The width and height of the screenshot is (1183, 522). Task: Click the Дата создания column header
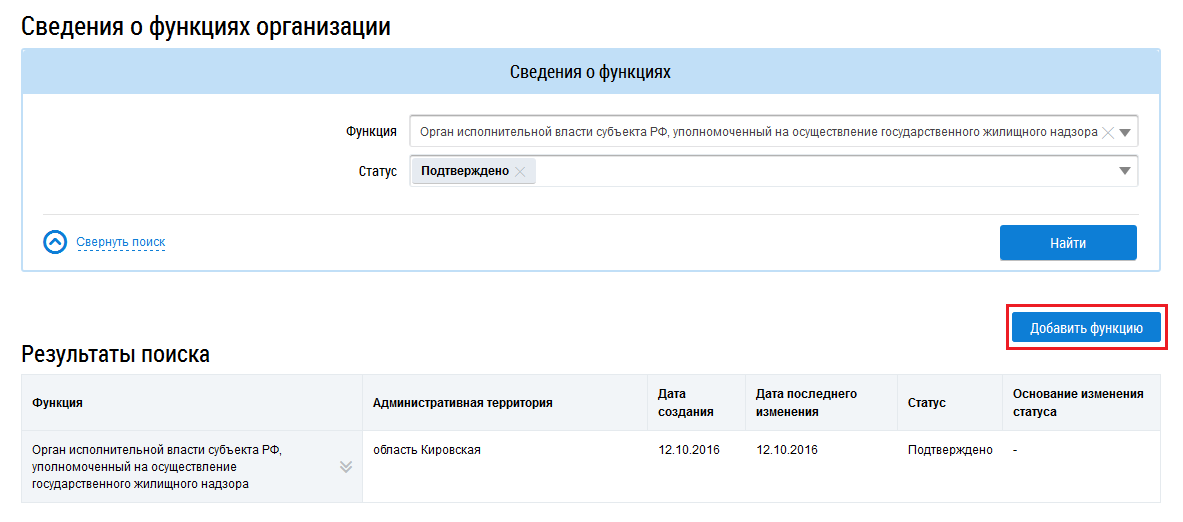685,402
